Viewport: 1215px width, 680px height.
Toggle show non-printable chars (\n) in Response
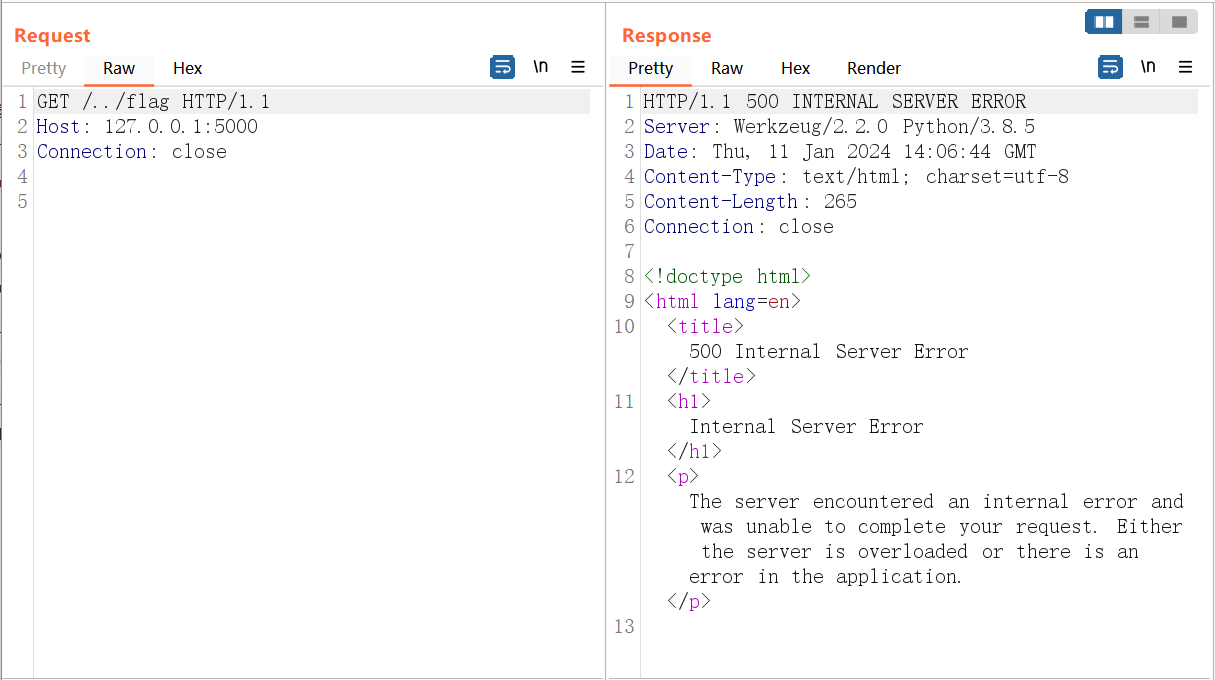click(x=1148, y=67)
